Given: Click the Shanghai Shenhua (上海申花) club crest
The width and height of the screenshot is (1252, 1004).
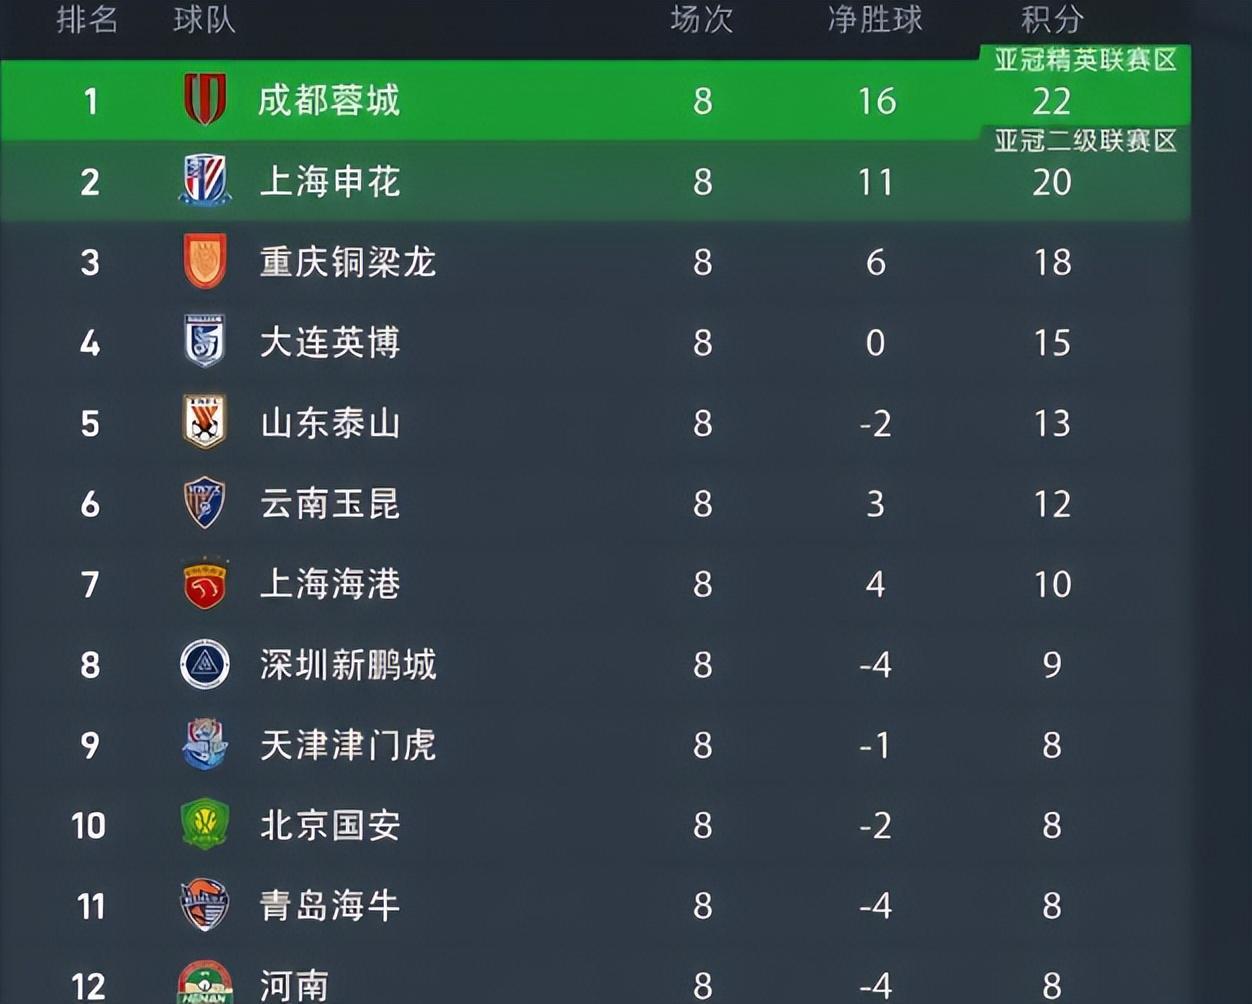Looking at the screenshot, I should [205, 181].
